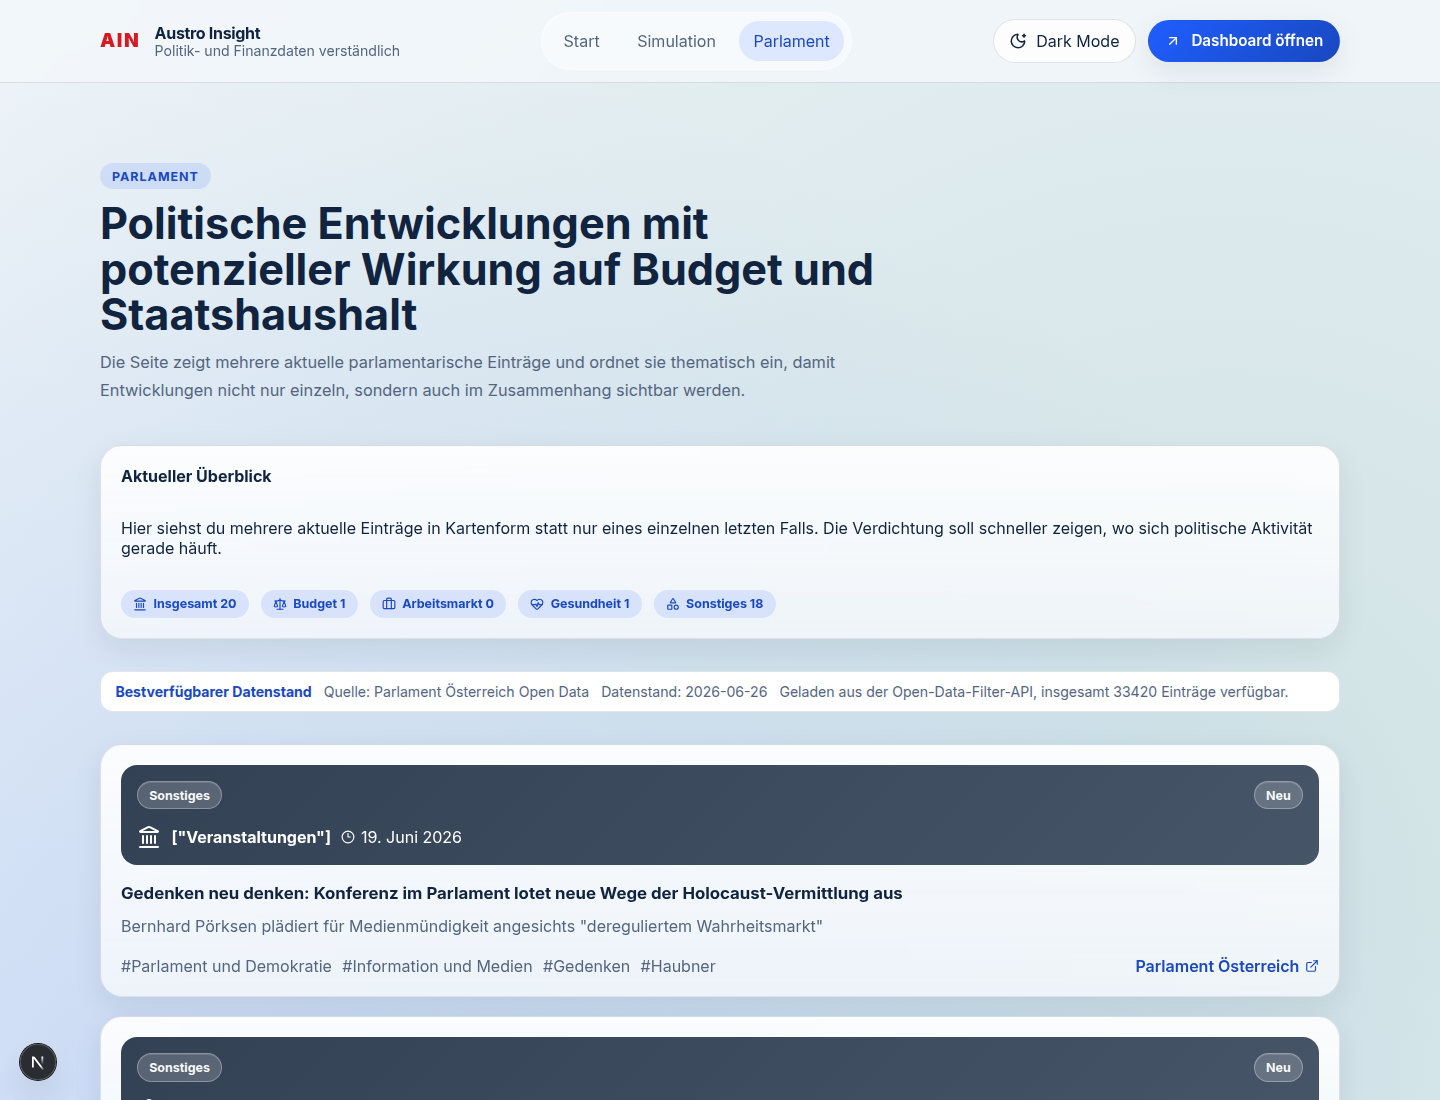The width and height of the screenshot is (1440, 1100).
Task: Open the dashboard via Dashboard öffnen
Action: (x=1243, y=41)
